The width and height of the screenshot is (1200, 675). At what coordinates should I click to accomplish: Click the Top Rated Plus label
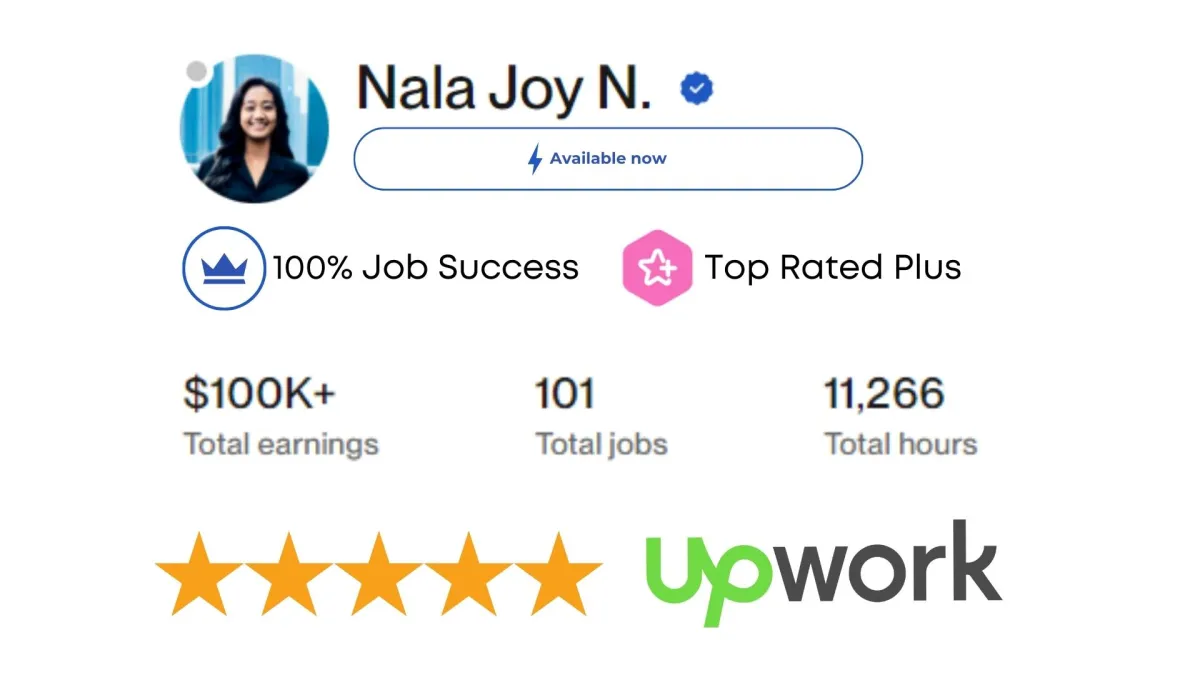[x=833, y=268]
